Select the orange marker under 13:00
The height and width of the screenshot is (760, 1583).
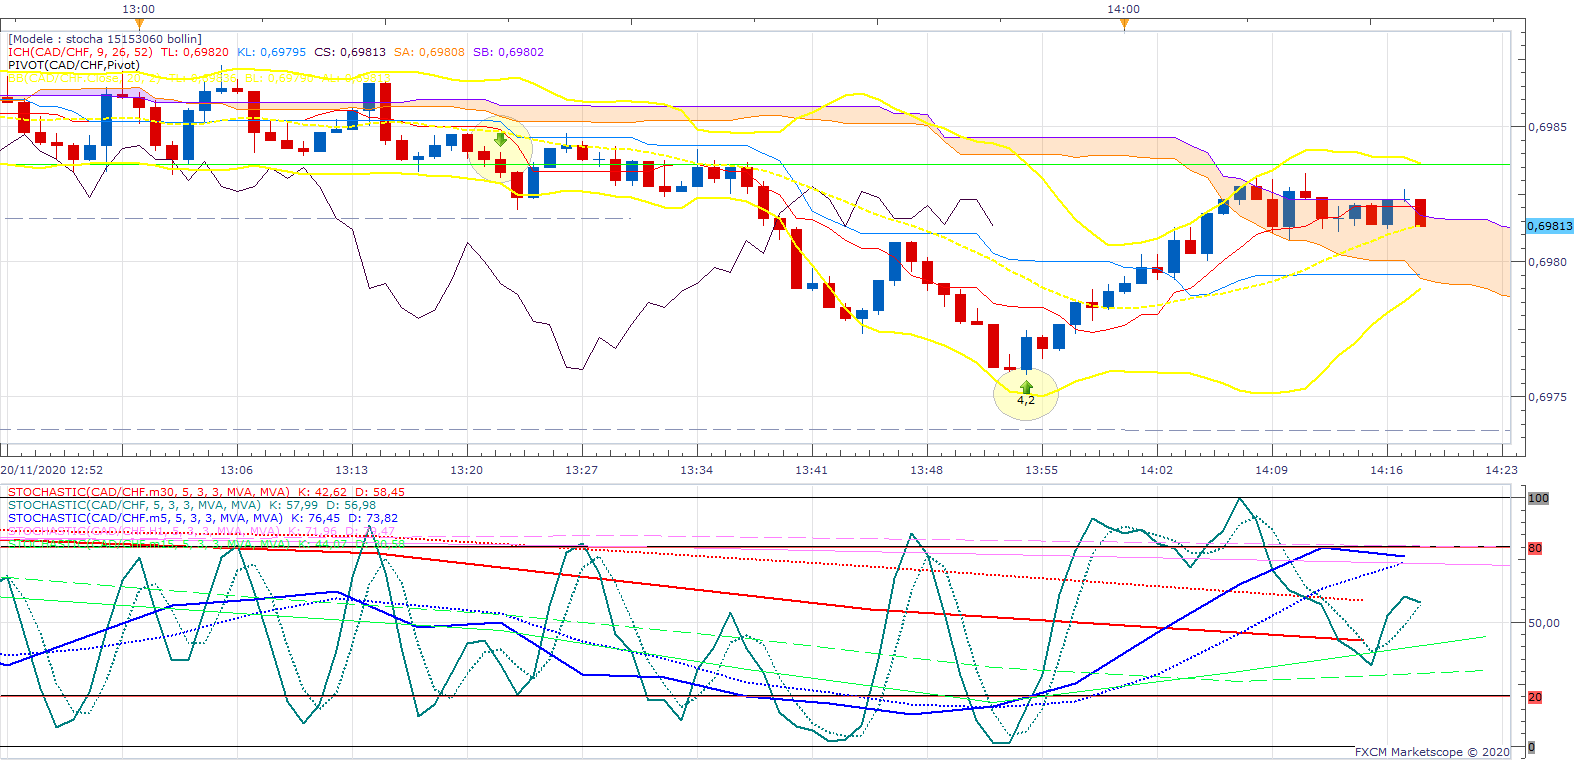139,23
